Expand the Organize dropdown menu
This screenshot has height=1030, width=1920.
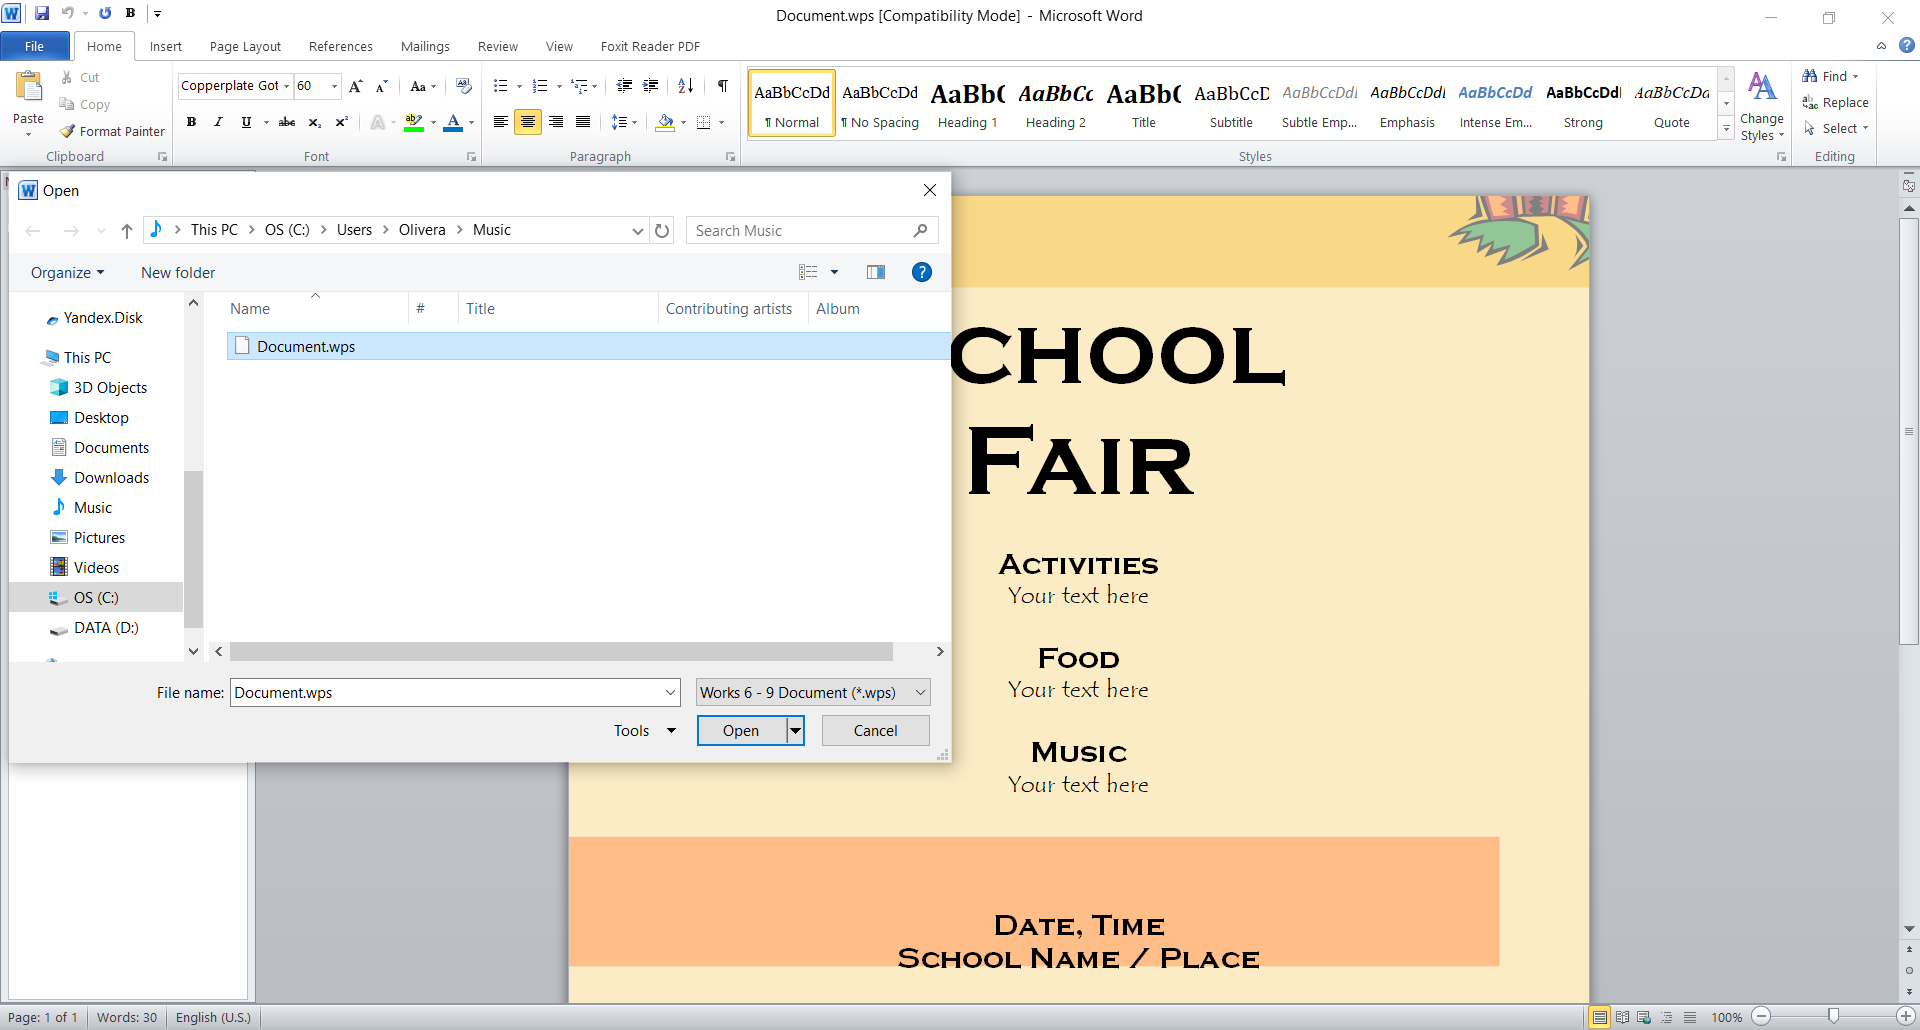tap(67, 273)
